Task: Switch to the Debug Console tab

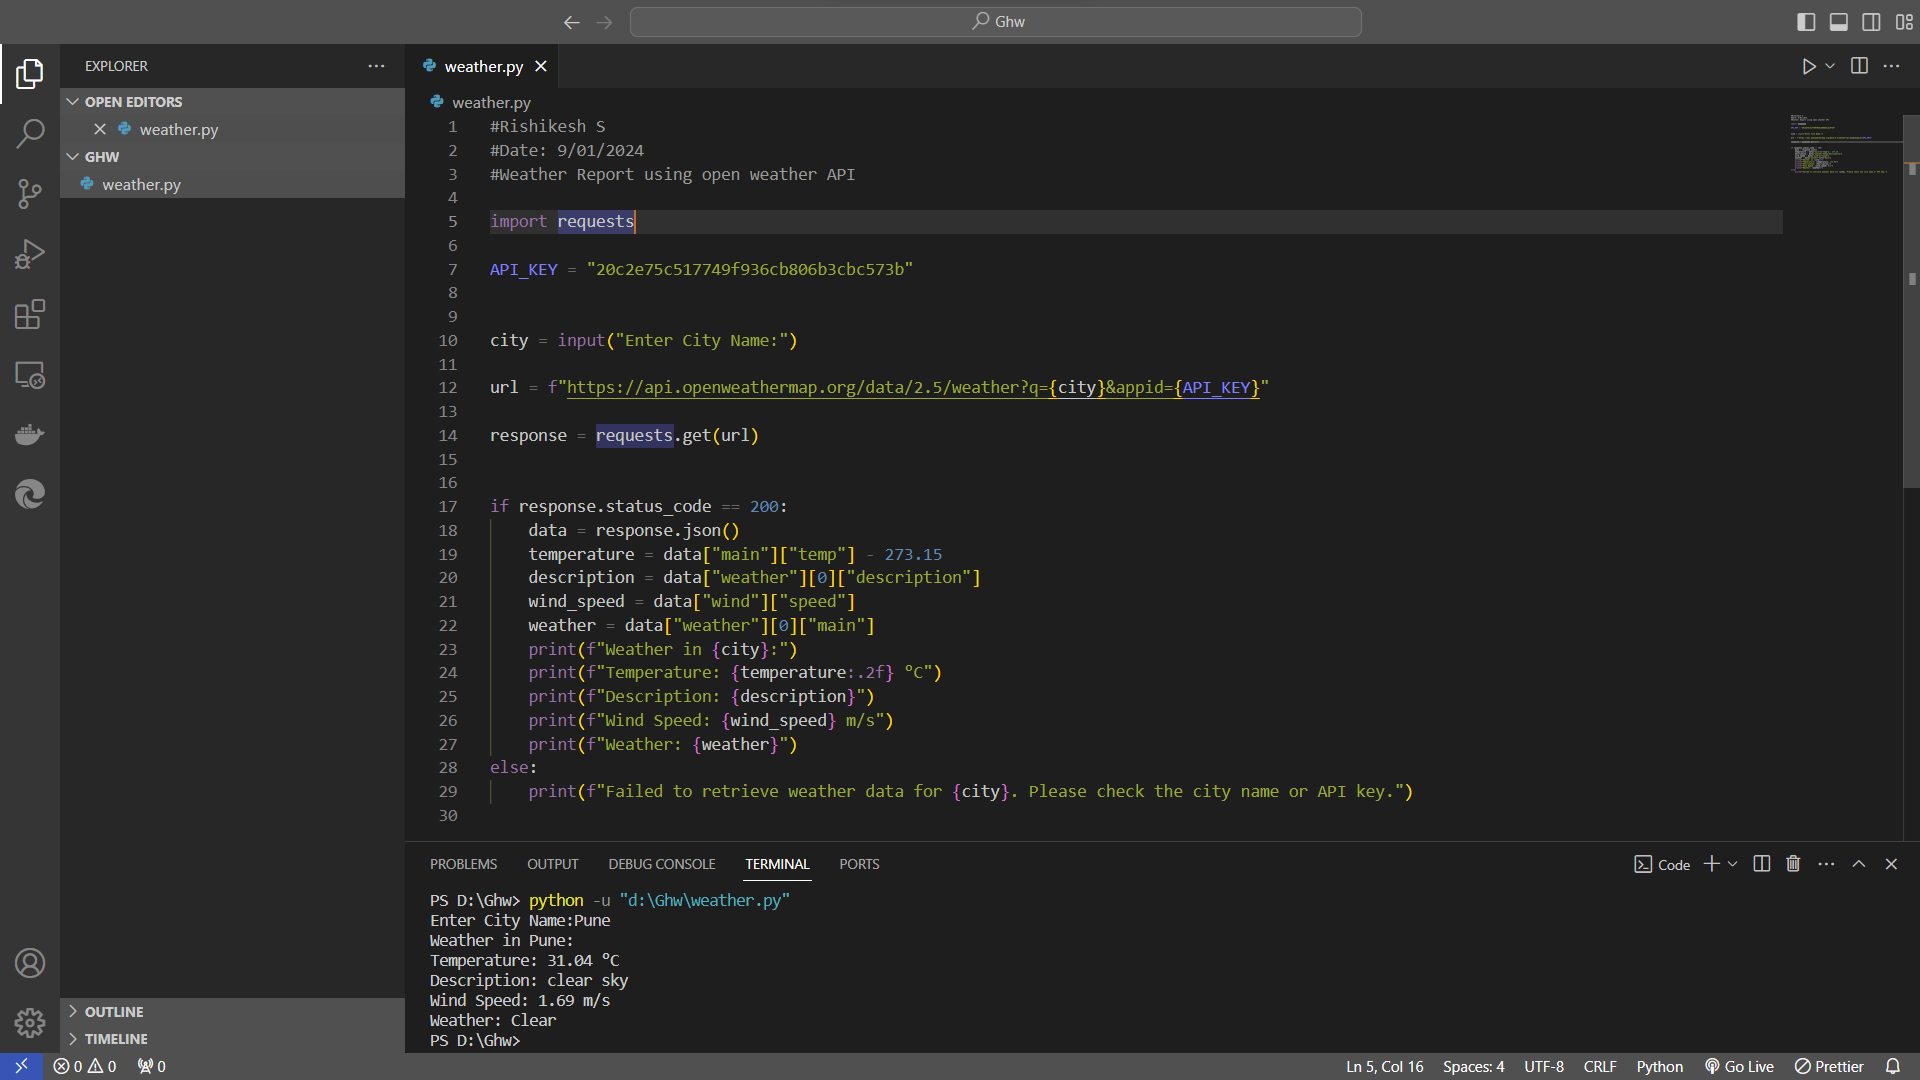Action: 661,864
